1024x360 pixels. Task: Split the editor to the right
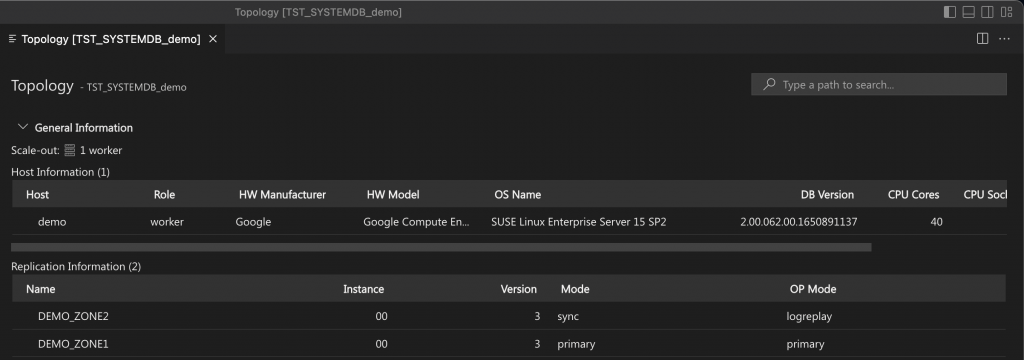982,39
